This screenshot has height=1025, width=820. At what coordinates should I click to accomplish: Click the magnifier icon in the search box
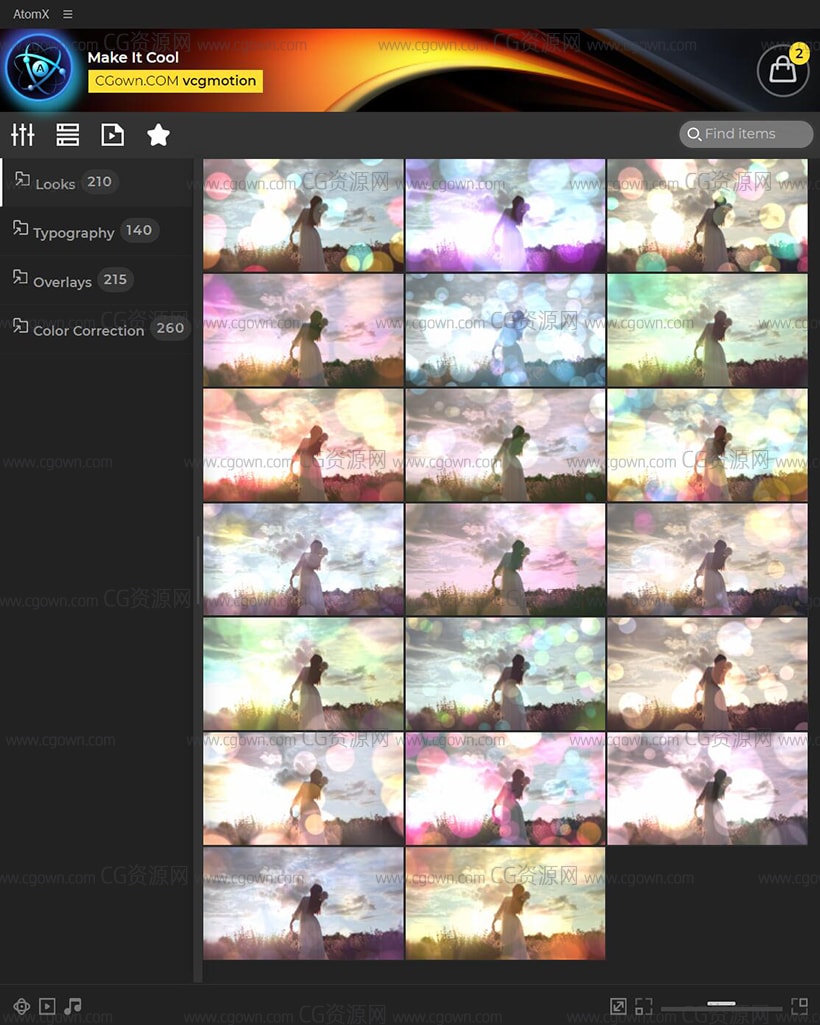(x=694, y=134)
